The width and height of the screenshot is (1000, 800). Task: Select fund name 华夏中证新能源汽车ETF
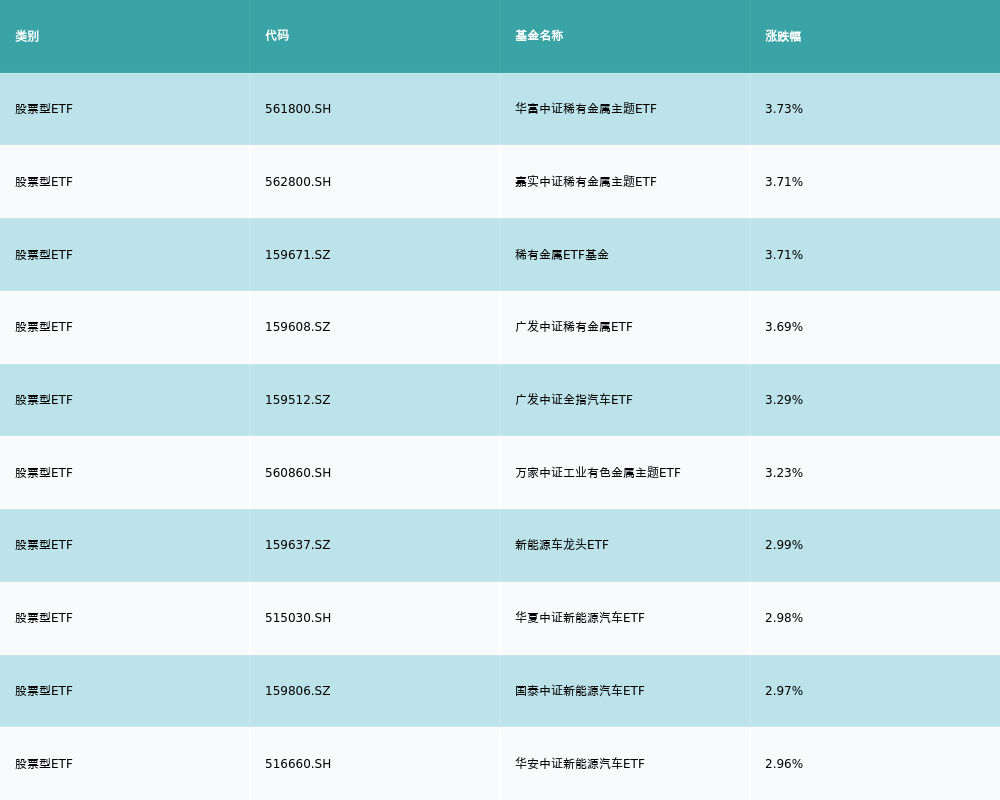point(580,618)
